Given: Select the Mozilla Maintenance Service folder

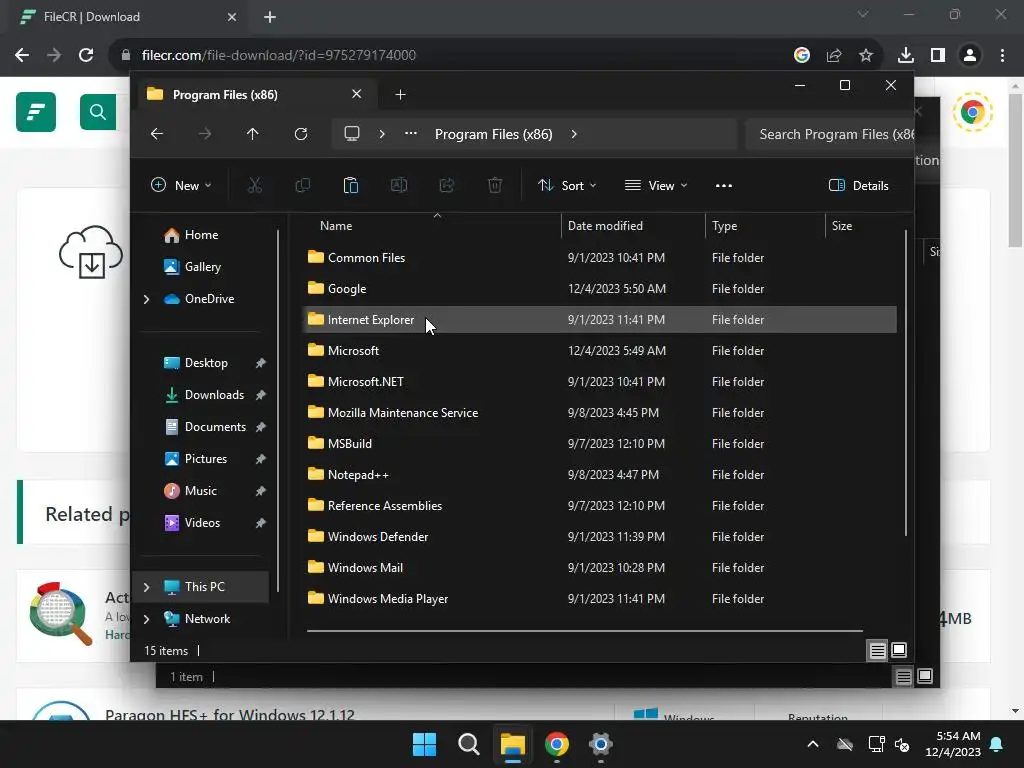Looking at the screenshot, I should pyautogui.click(x=600, y=413).
